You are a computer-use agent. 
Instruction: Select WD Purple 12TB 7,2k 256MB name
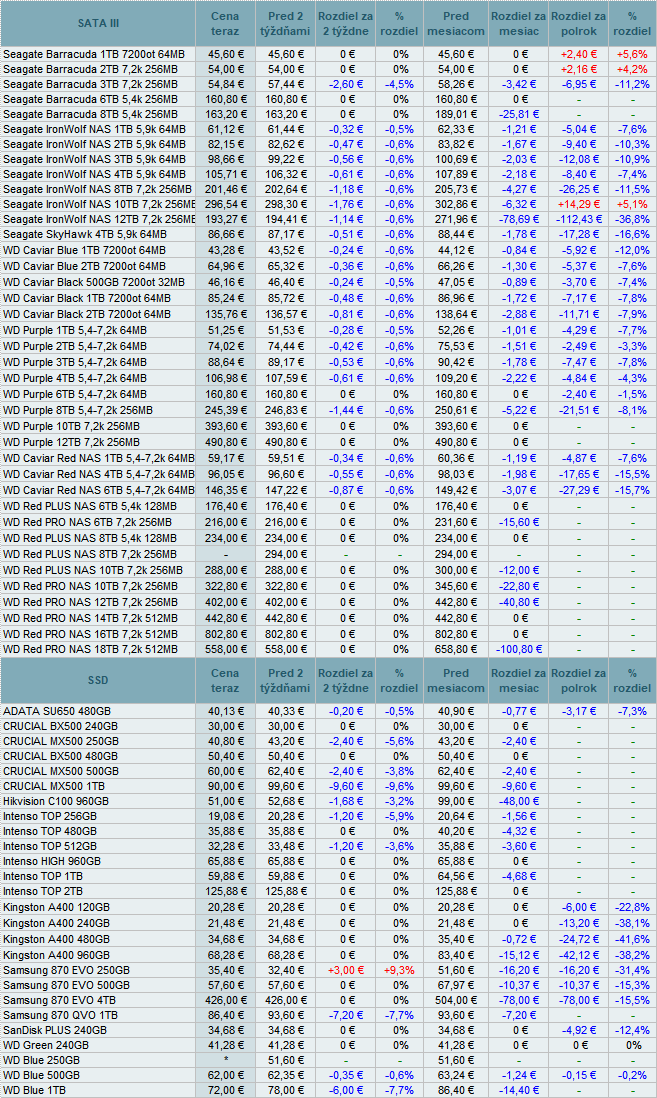click(x=71, y=442)
